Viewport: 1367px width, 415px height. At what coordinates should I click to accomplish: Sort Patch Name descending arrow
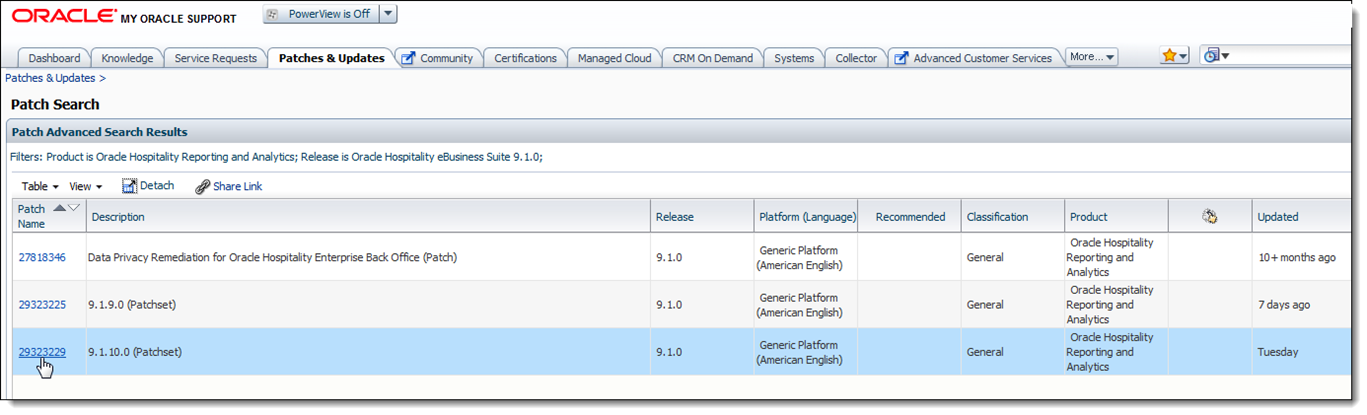[74, 208]
